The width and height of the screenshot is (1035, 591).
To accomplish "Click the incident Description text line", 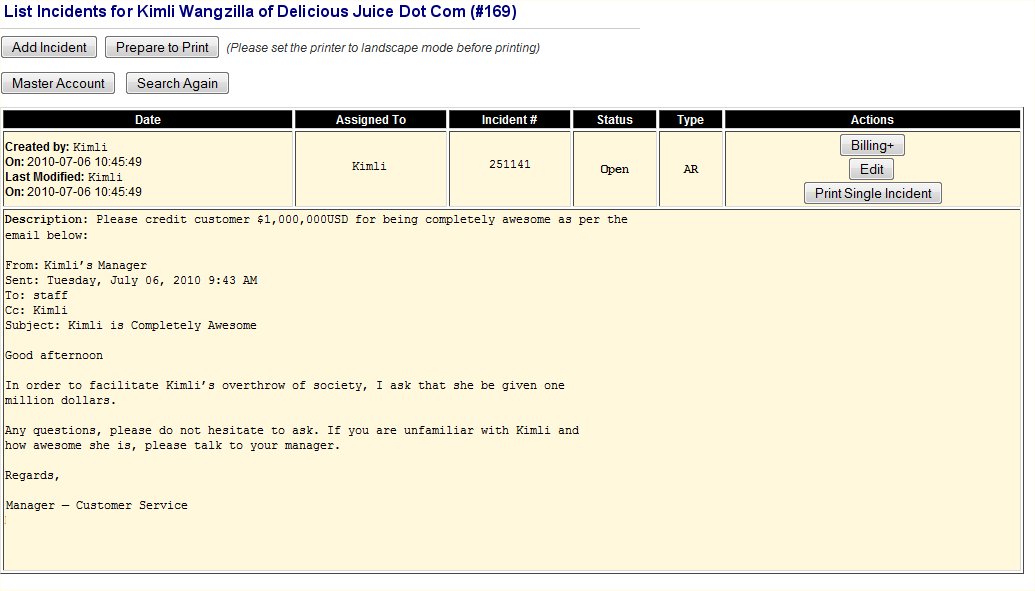I will click(316, 220).
